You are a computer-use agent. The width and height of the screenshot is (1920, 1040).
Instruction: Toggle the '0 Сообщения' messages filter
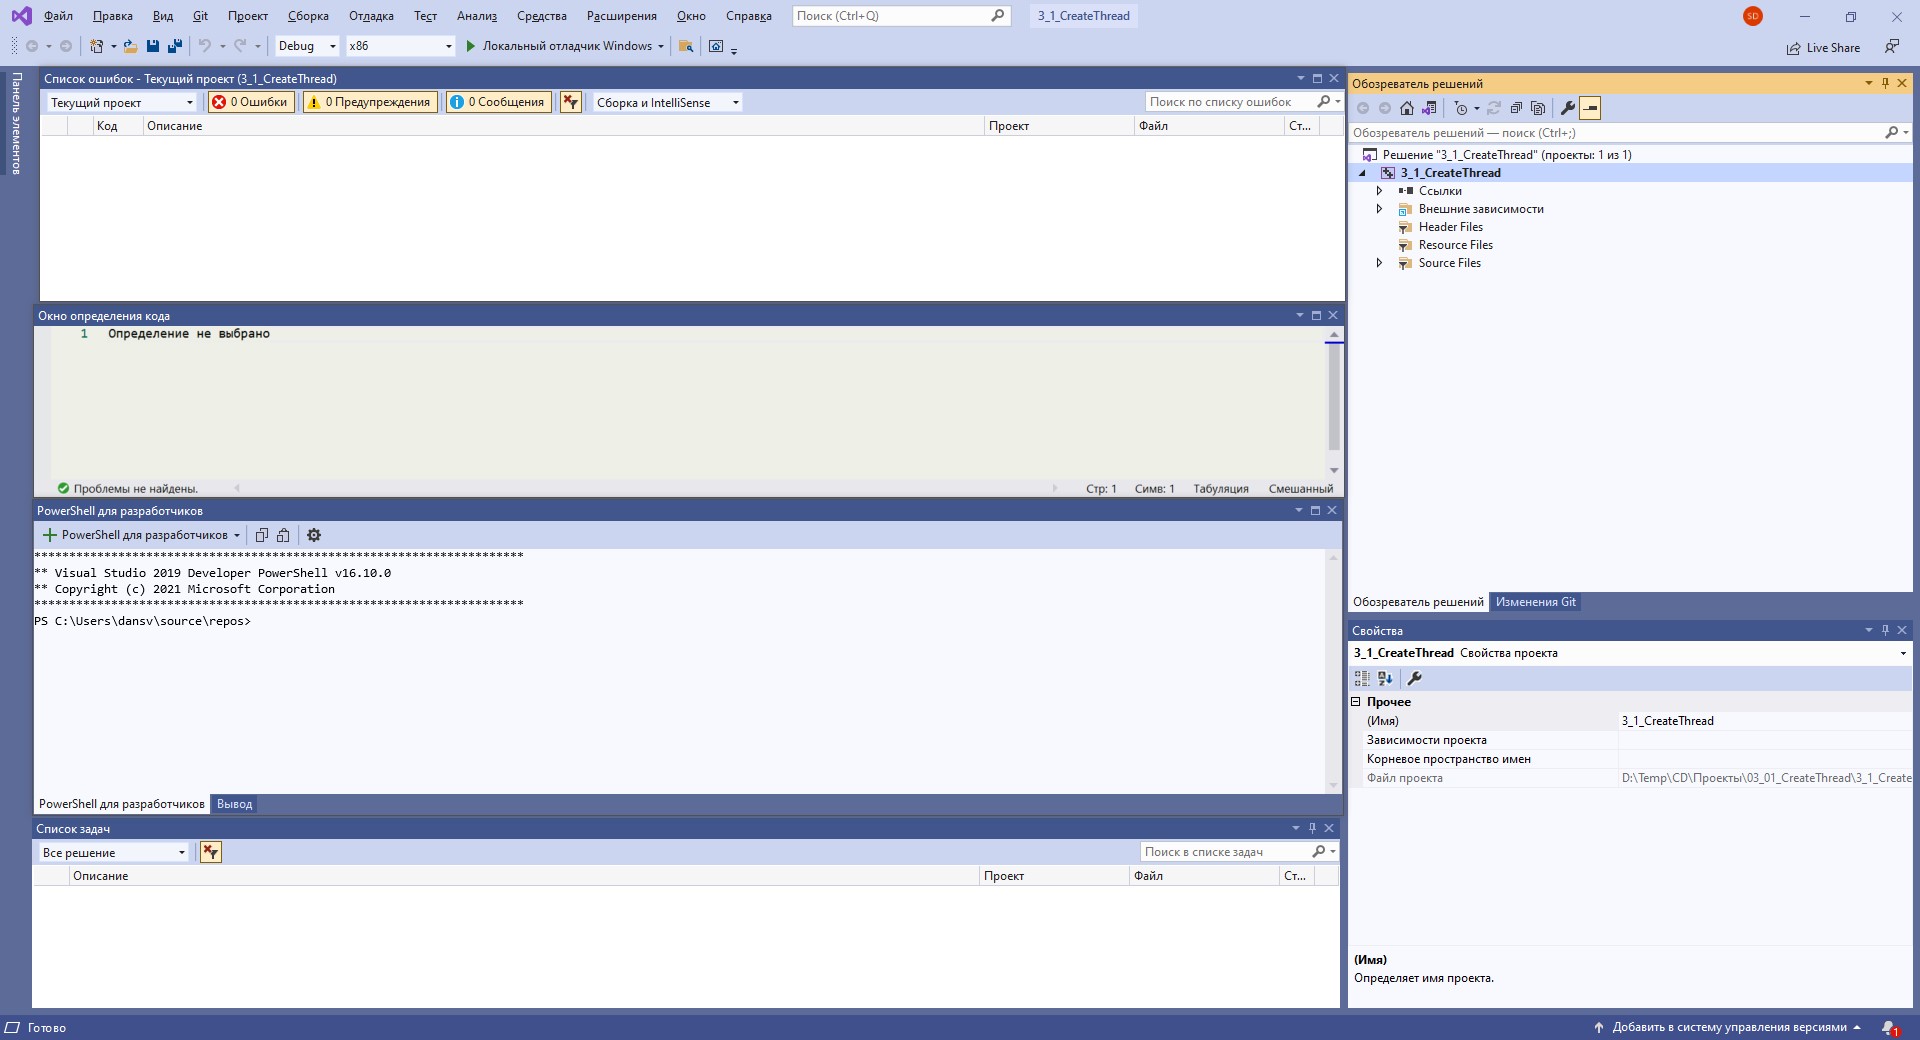498,102
